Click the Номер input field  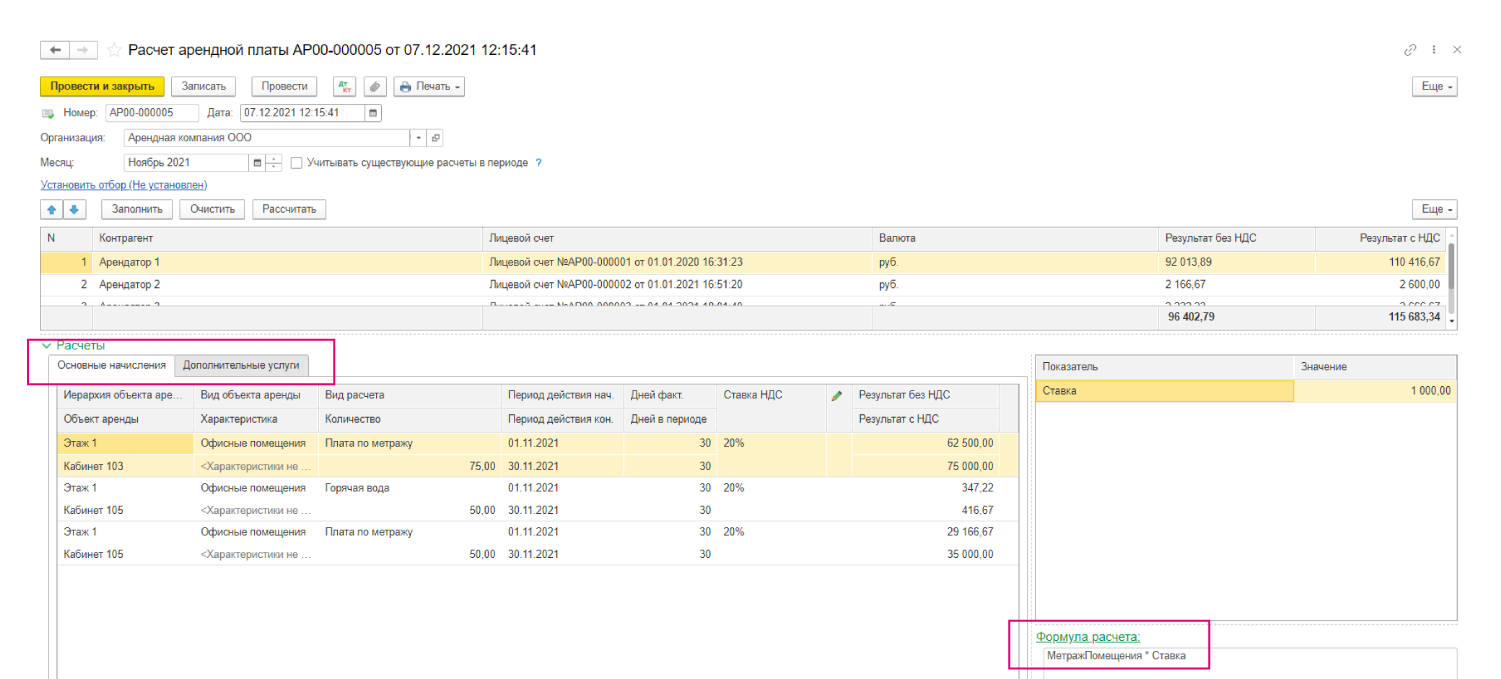pos(152,113)
